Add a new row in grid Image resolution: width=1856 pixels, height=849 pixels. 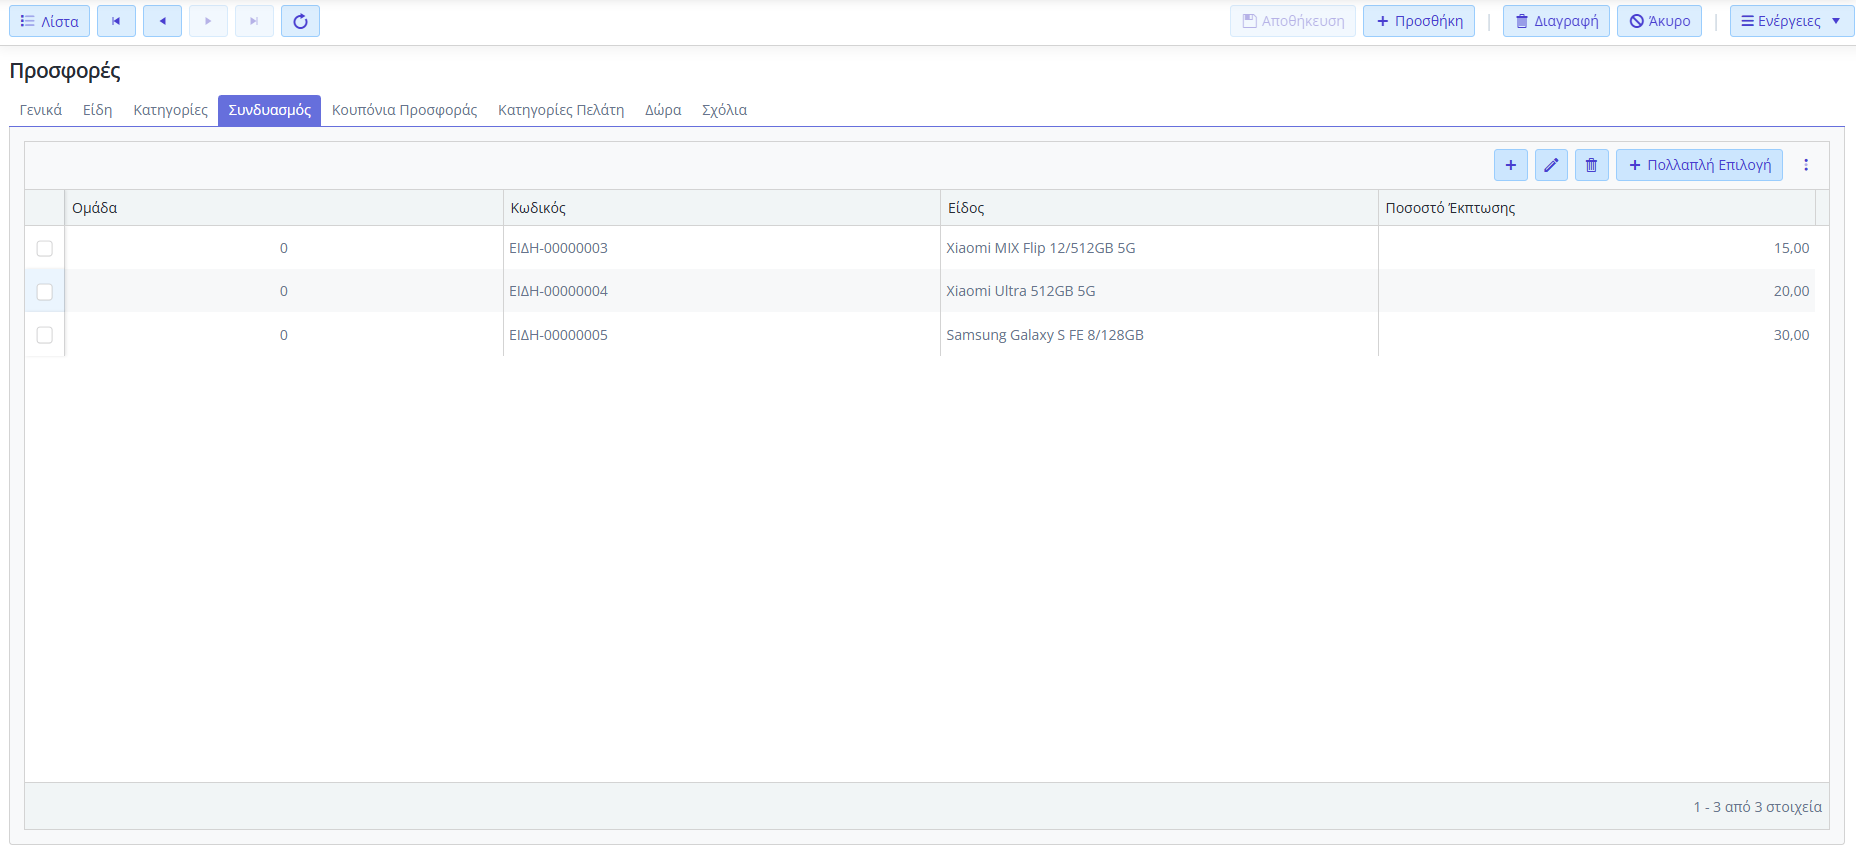(1510, 165)
